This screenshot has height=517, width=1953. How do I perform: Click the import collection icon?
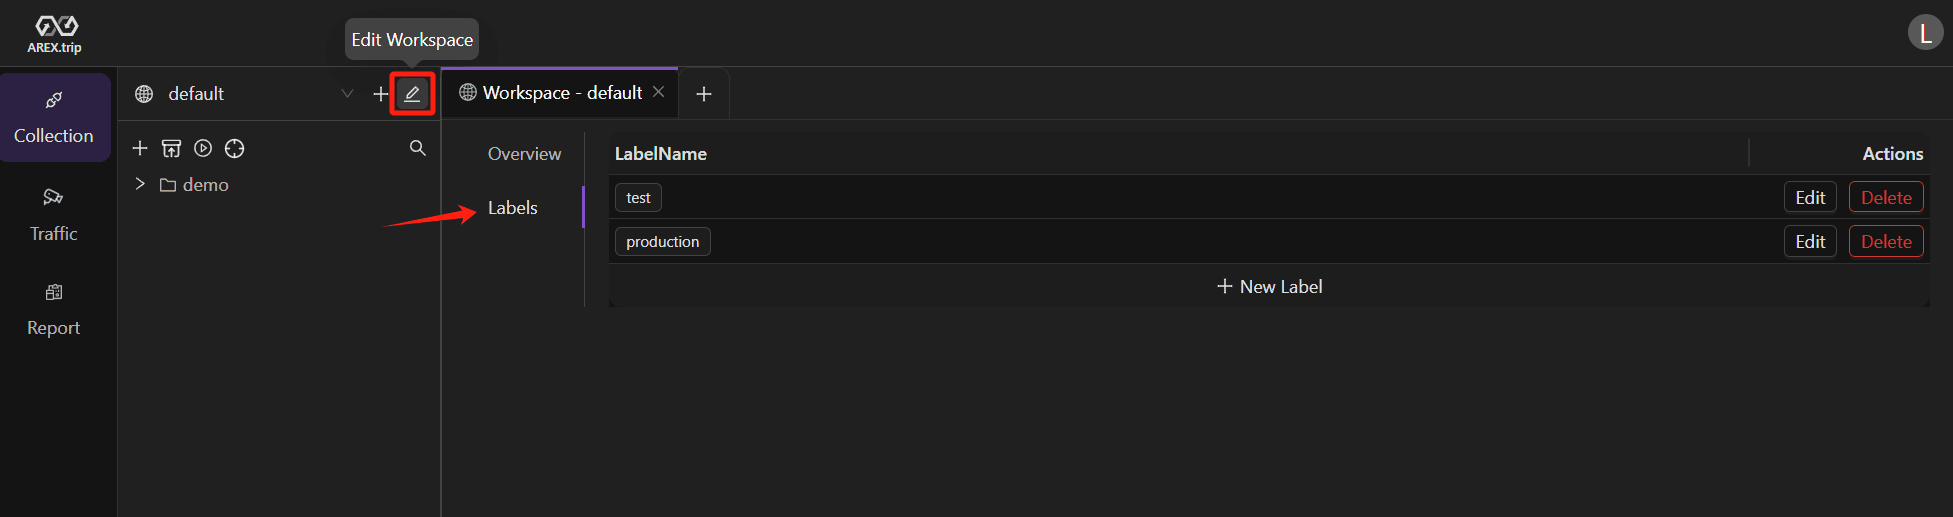point(172,148)
